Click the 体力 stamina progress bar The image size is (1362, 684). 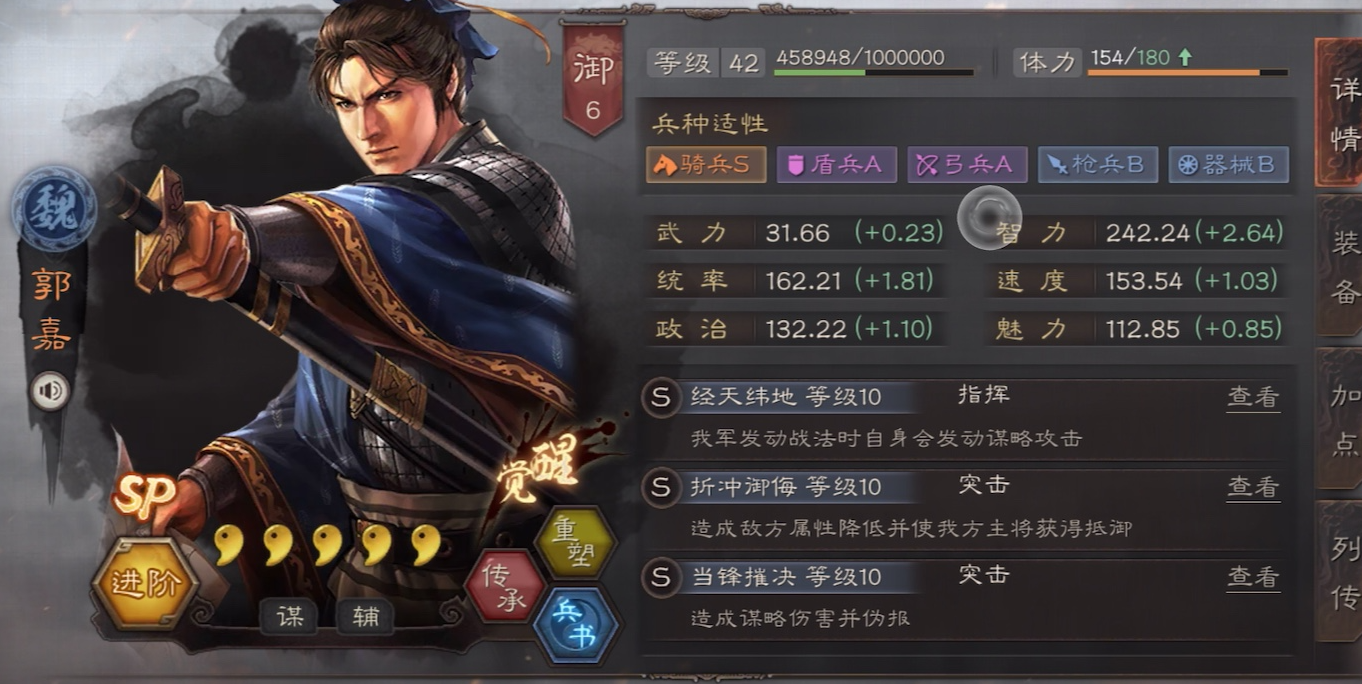(x=1188, y=73)
